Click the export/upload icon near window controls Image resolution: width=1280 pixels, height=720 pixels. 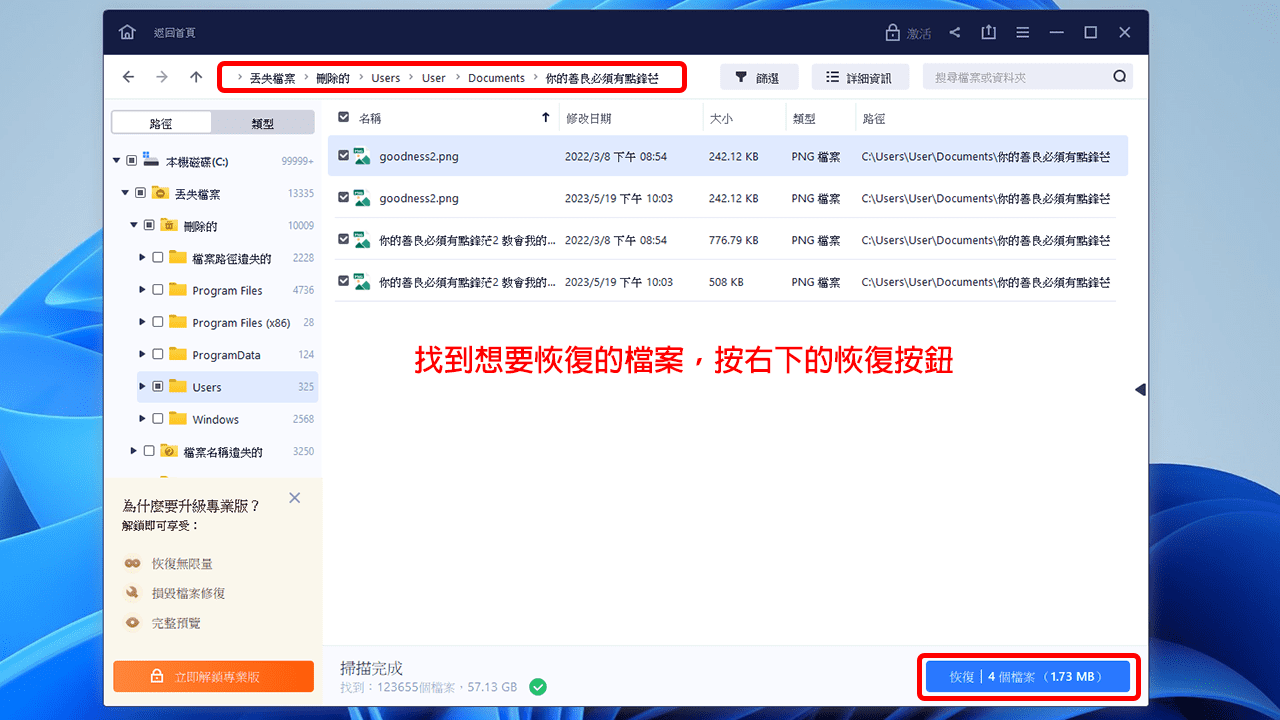point(988,31)
